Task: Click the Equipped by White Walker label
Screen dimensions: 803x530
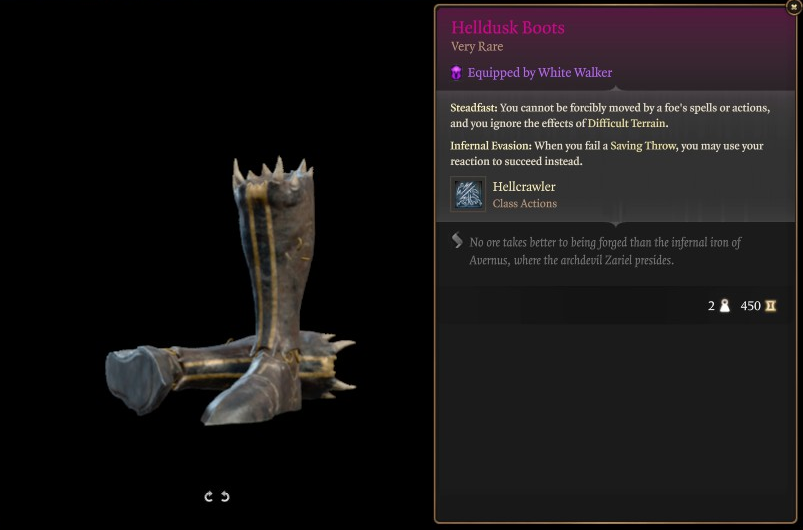Action: 540,73
